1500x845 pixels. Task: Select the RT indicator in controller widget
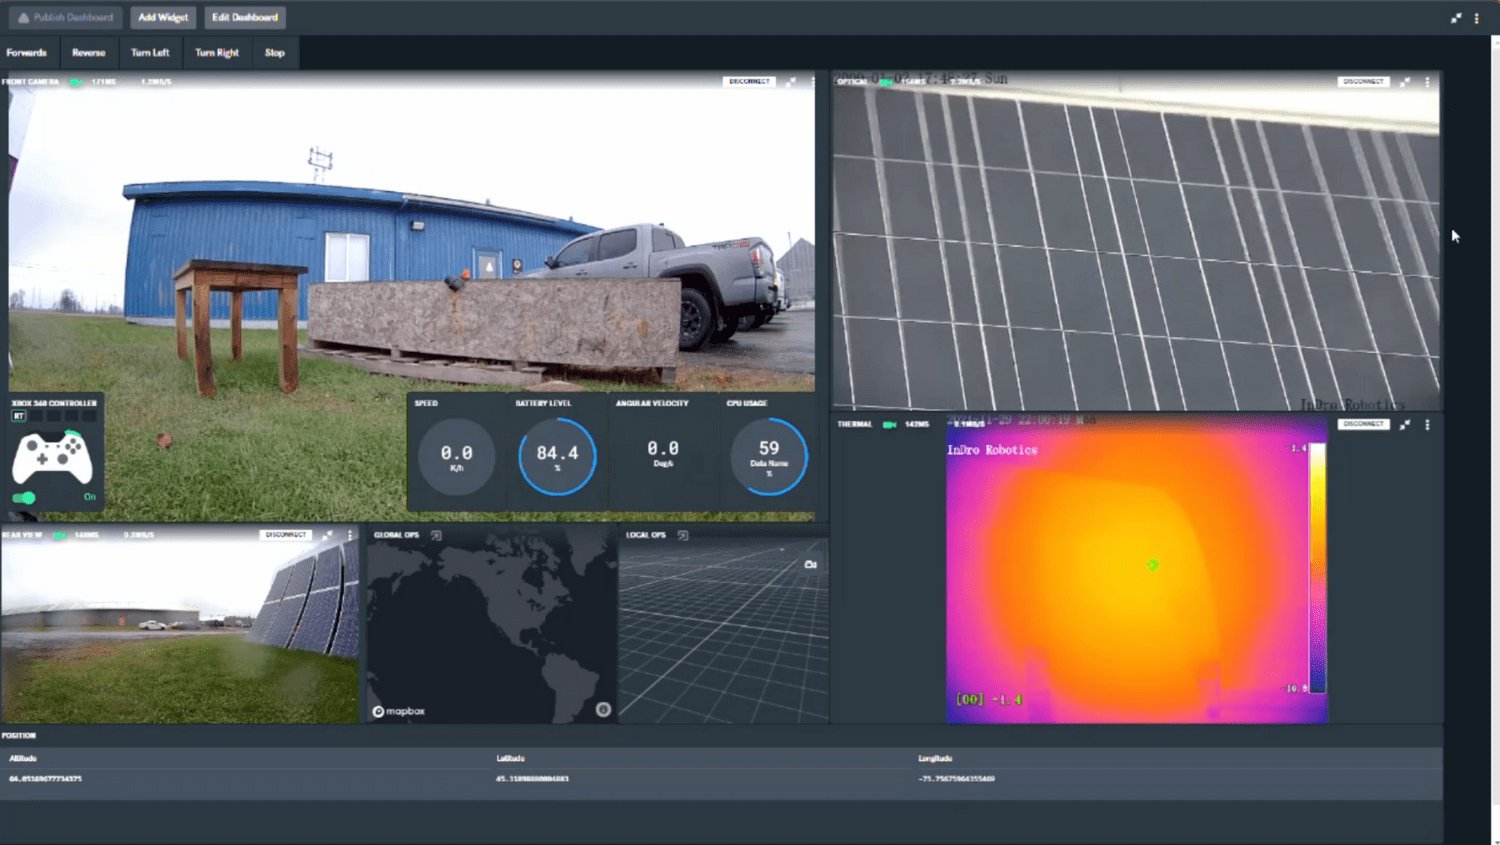coord(19,416)
